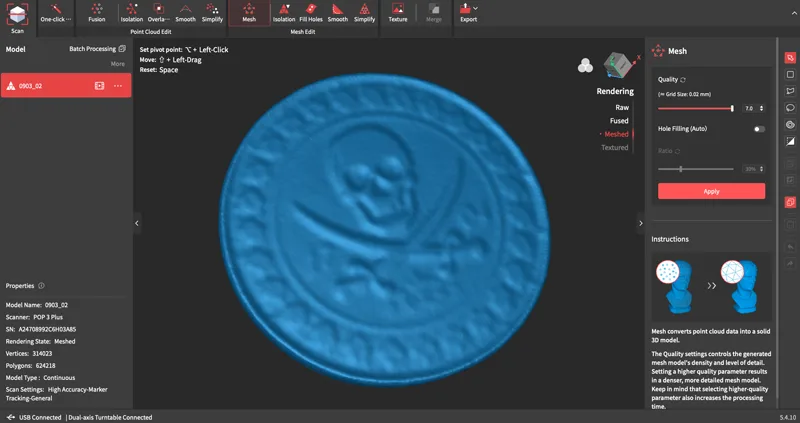Click the invert selection icon
This screenshot has width=800, height=423.
[x=790, y=141]
